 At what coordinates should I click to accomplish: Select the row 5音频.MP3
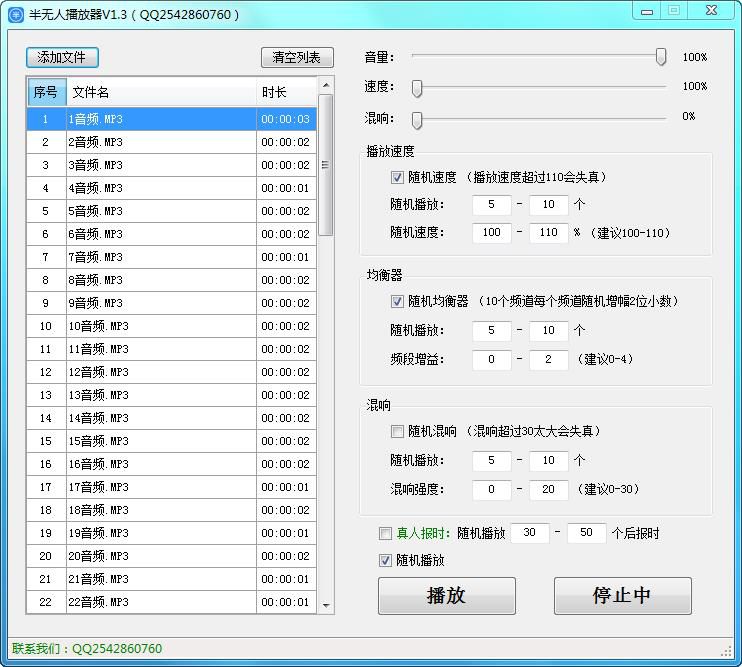(x=171, y=211)
